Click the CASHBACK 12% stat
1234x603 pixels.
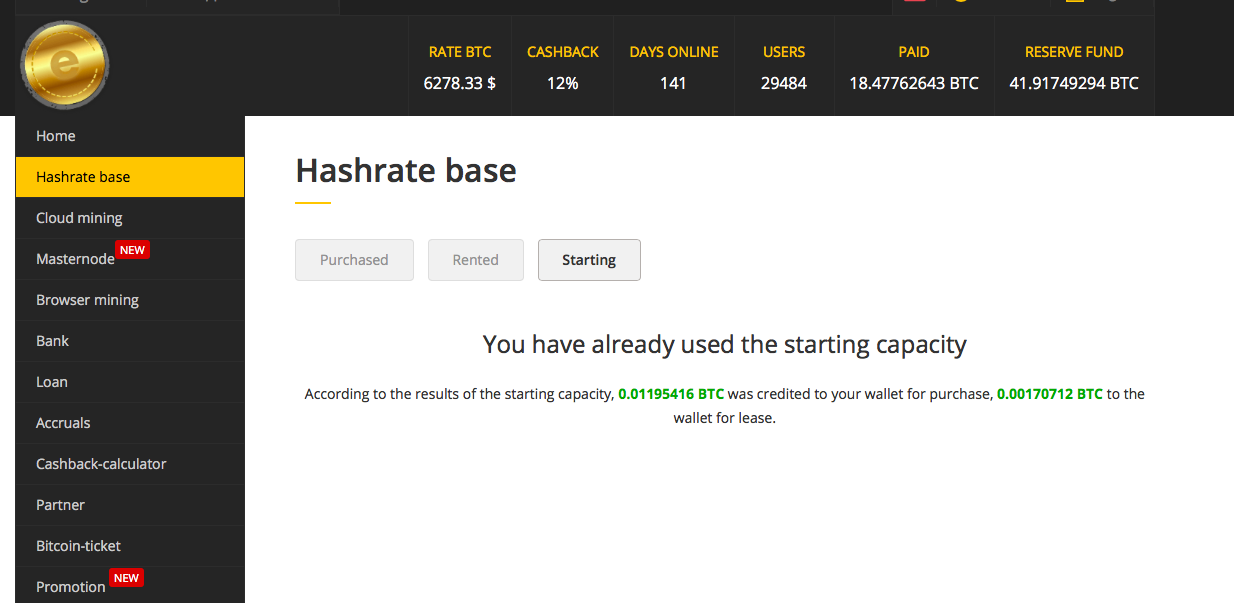[x=563, y=67]
